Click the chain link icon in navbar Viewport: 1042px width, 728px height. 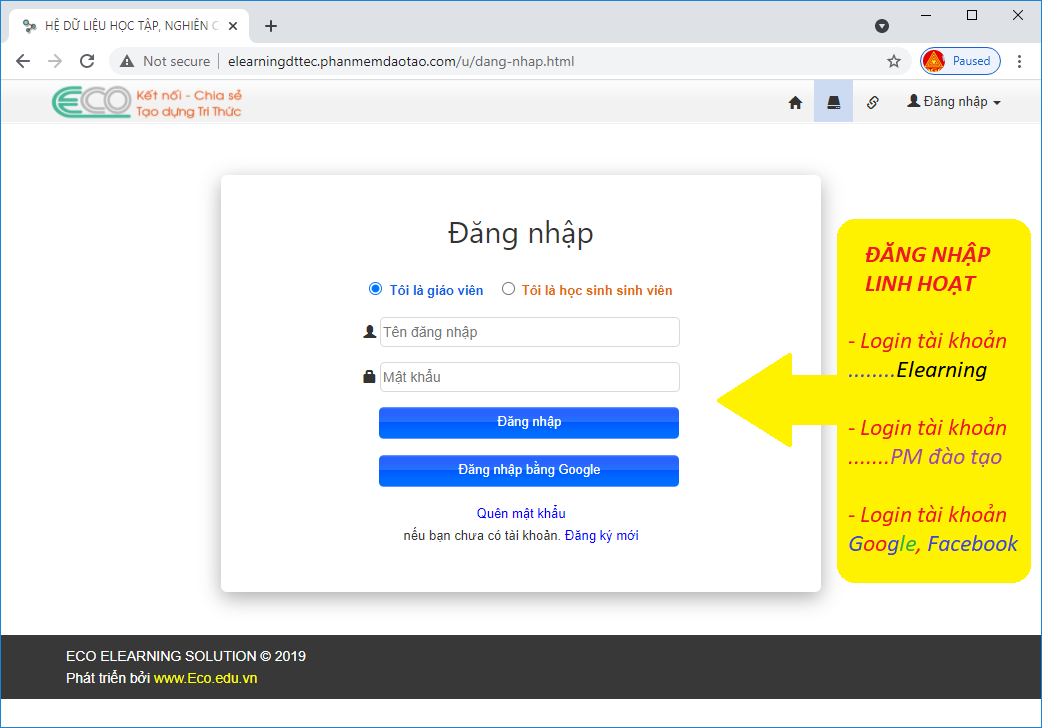coord(872,102)
